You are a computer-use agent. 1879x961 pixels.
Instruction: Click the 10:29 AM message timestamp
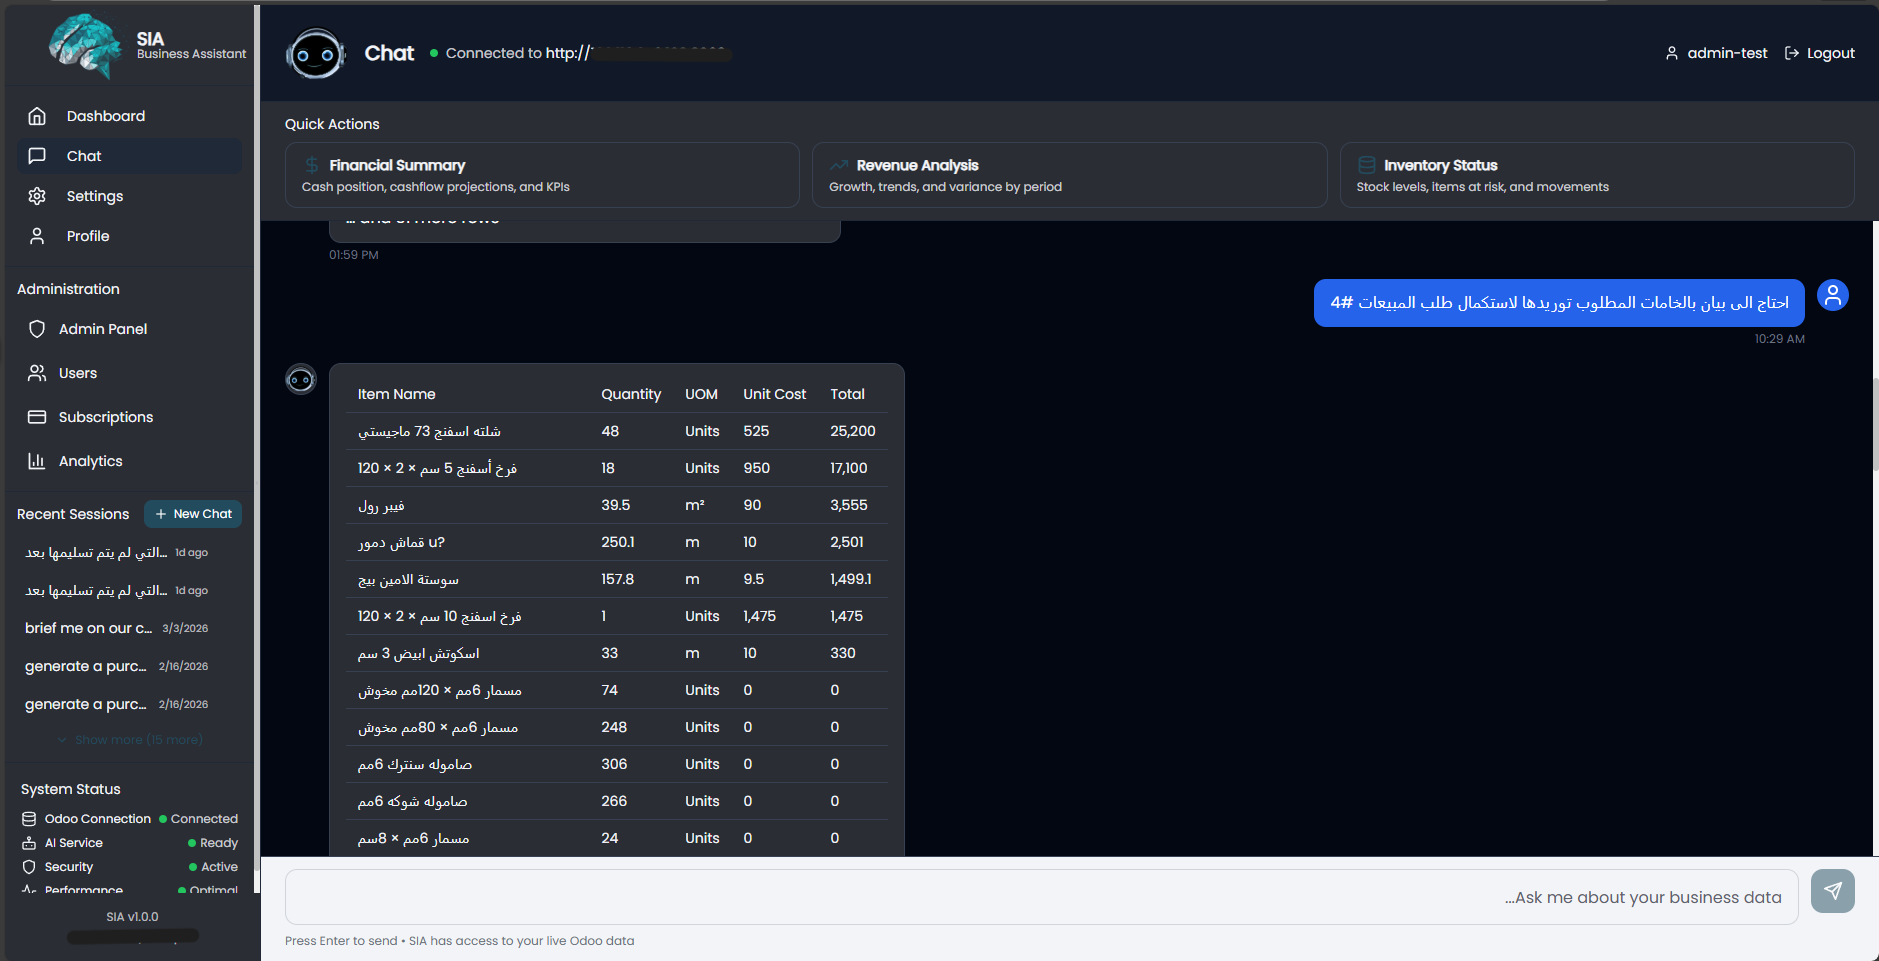click(x=1779, y=339)
